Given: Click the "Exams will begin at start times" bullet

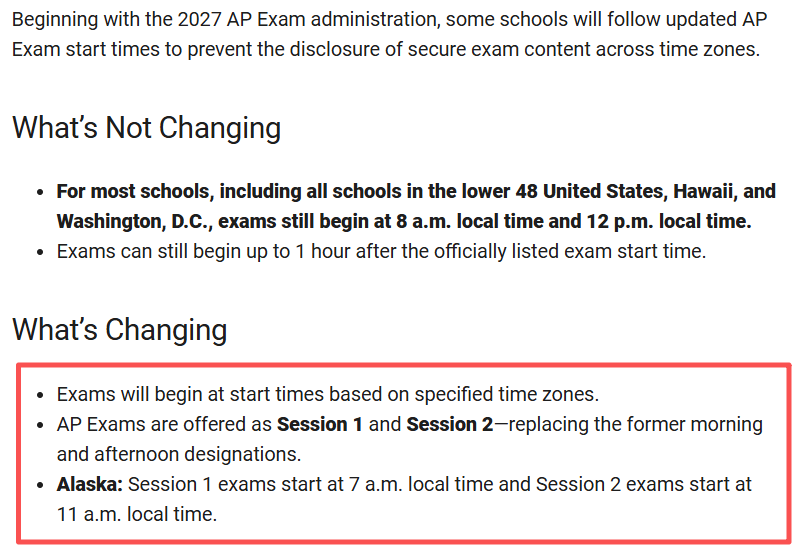Looking at the screenshot, I should pyautogui.click(x=328, y=394).
